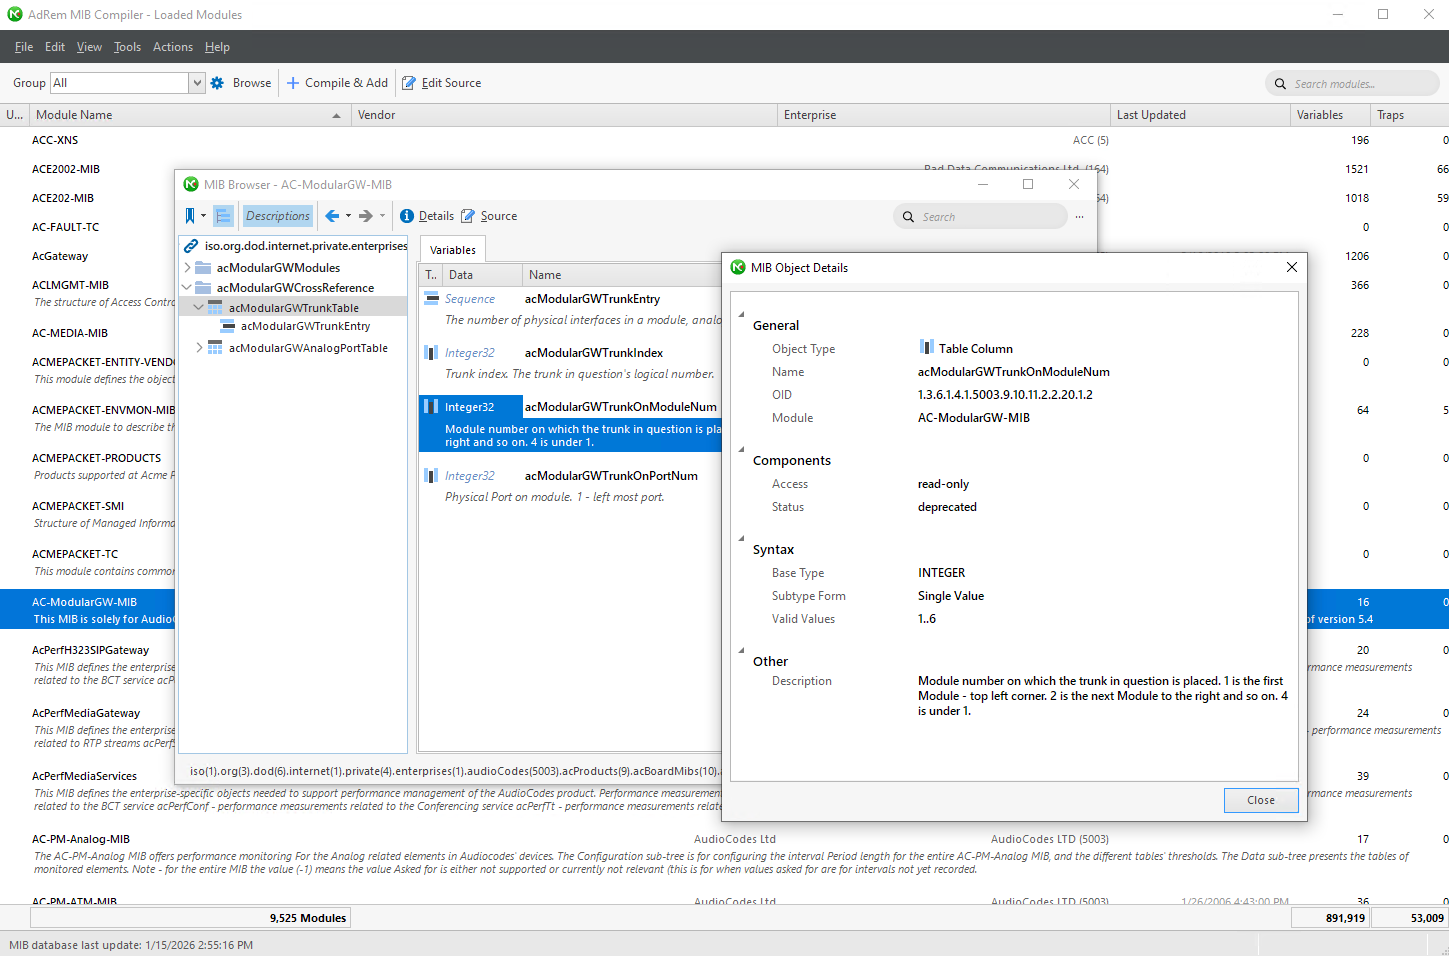This screenshot has height=956, width=1449.
Task: Select the acModularGWTrunkOnPortNum variable row
Action: [x=570, y=486]
